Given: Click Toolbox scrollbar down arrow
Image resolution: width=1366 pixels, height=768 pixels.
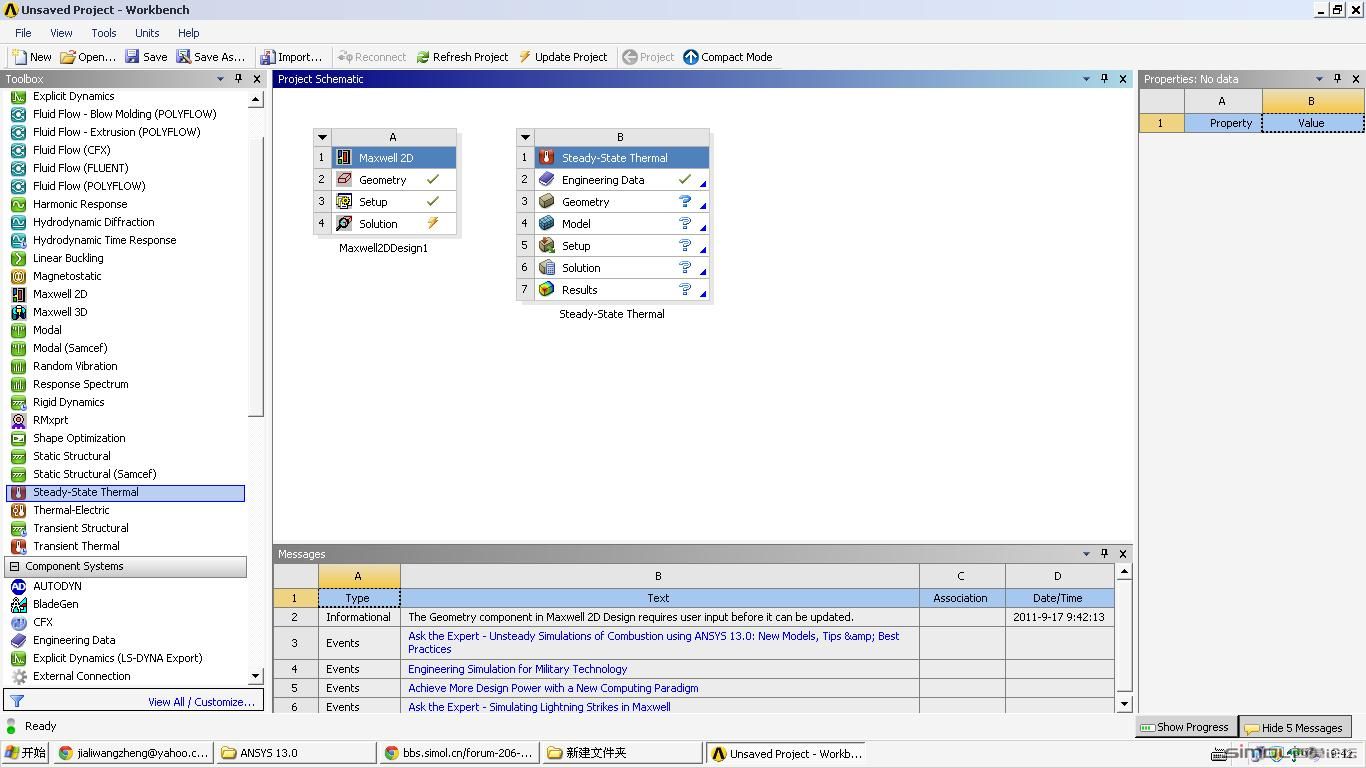Looking at the screenshot, I should pyautogui.click(x=256, y=676).
